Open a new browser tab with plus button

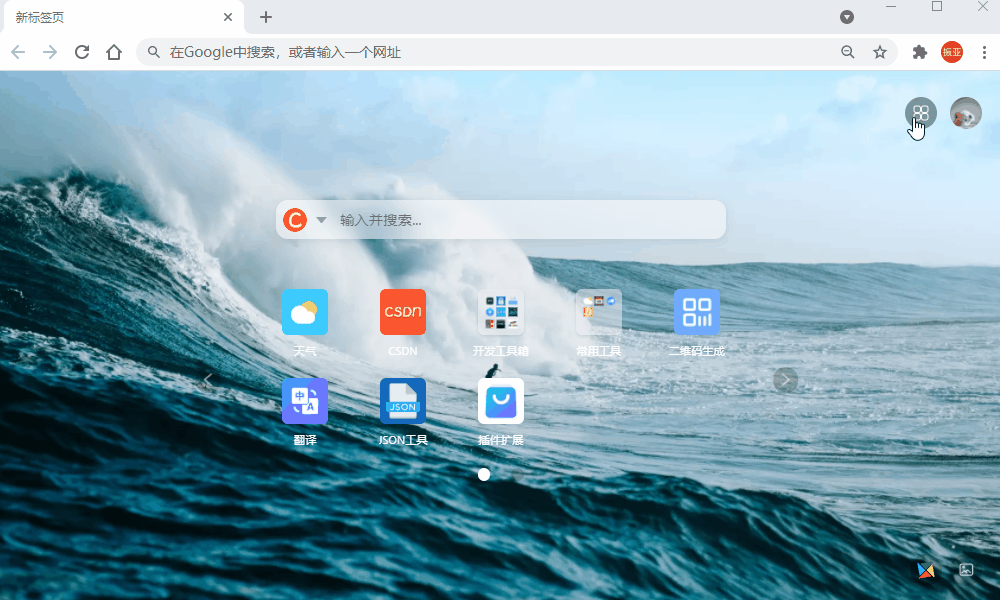click(x=265, y=17)
